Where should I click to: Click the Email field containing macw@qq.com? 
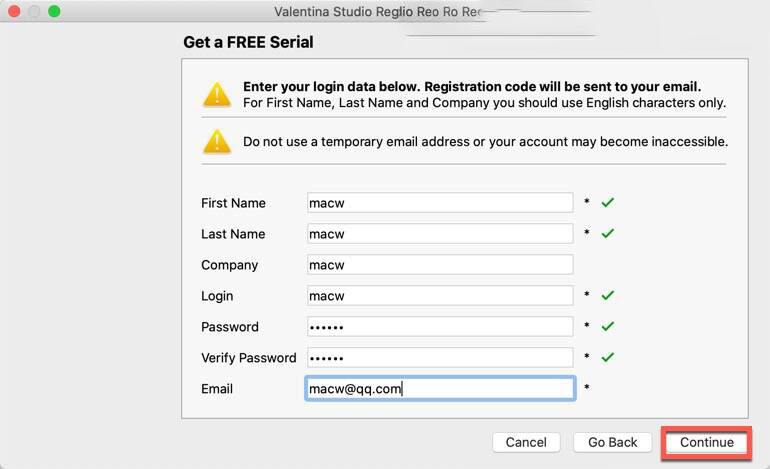coord(440,388)
